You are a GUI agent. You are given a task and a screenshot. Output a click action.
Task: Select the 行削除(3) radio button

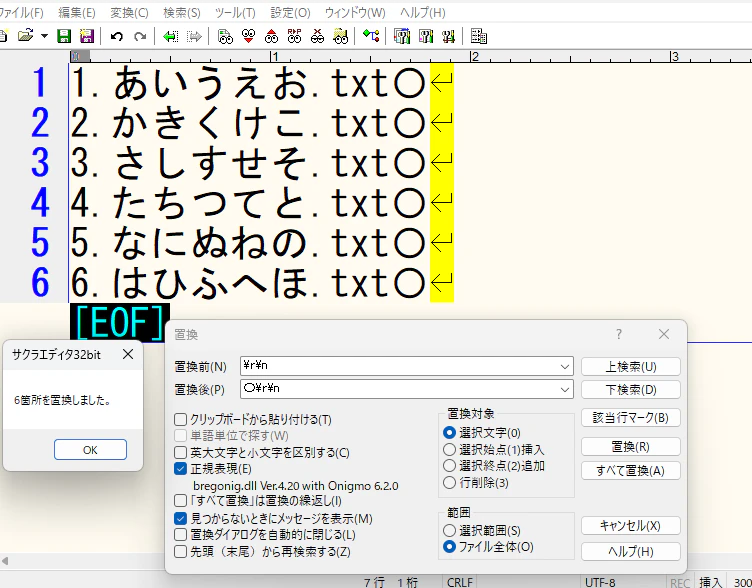(449, 482)
